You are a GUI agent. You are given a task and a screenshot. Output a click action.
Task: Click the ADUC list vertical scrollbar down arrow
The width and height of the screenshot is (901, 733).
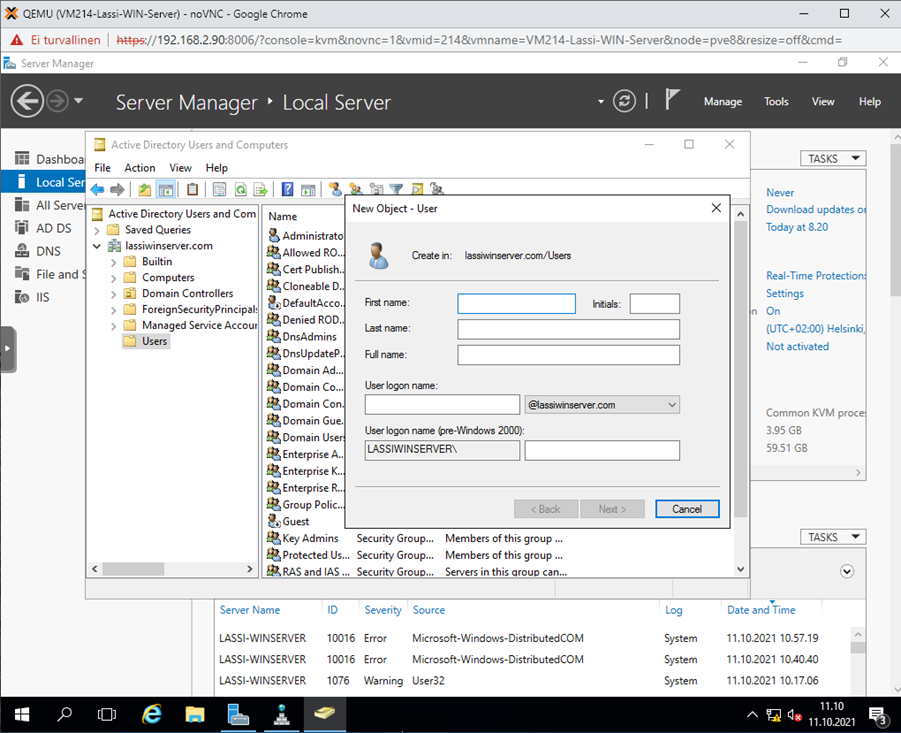click(741, 569)
